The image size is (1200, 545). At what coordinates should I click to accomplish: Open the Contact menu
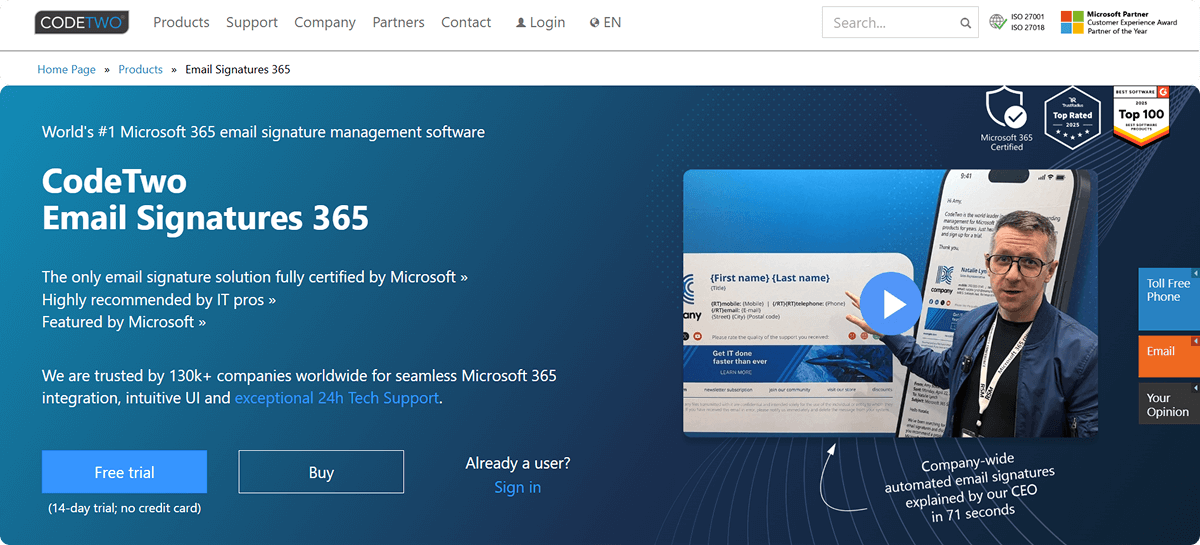[x=466, y=22]
